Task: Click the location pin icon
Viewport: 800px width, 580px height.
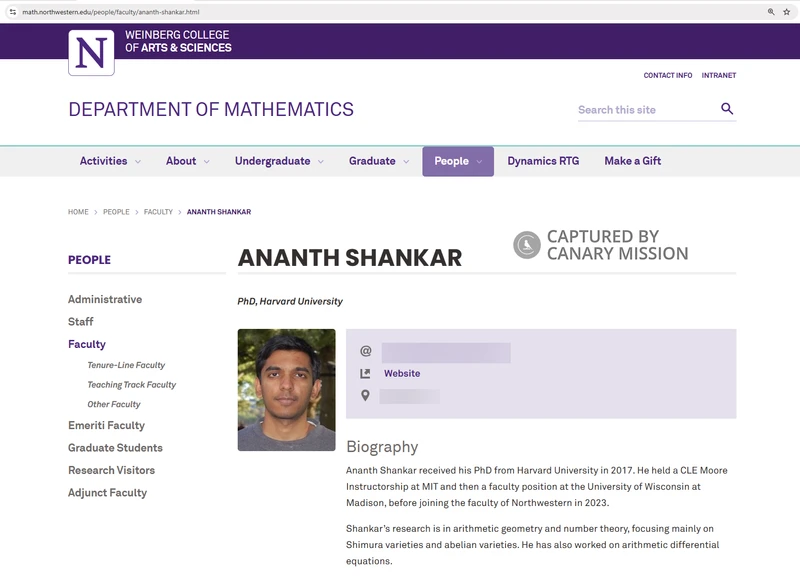Action: [363, 393]
